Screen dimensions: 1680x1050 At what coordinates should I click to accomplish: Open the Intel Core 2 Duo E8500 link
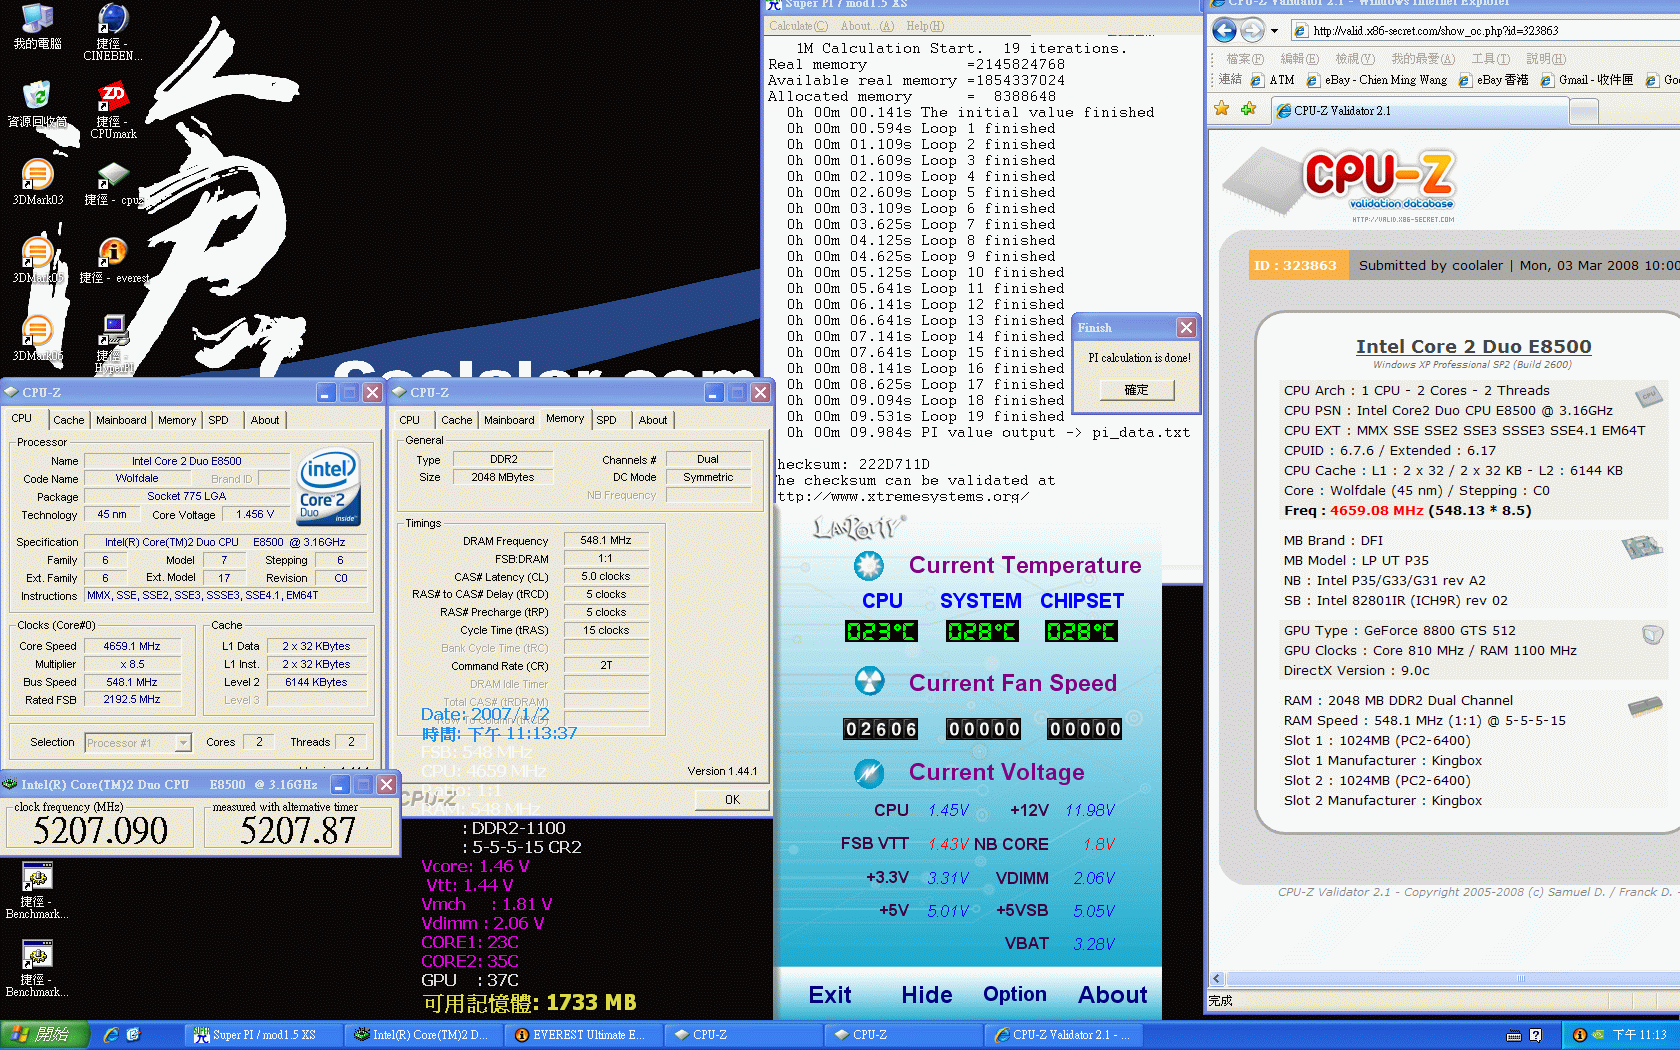tap(1473, 347)
